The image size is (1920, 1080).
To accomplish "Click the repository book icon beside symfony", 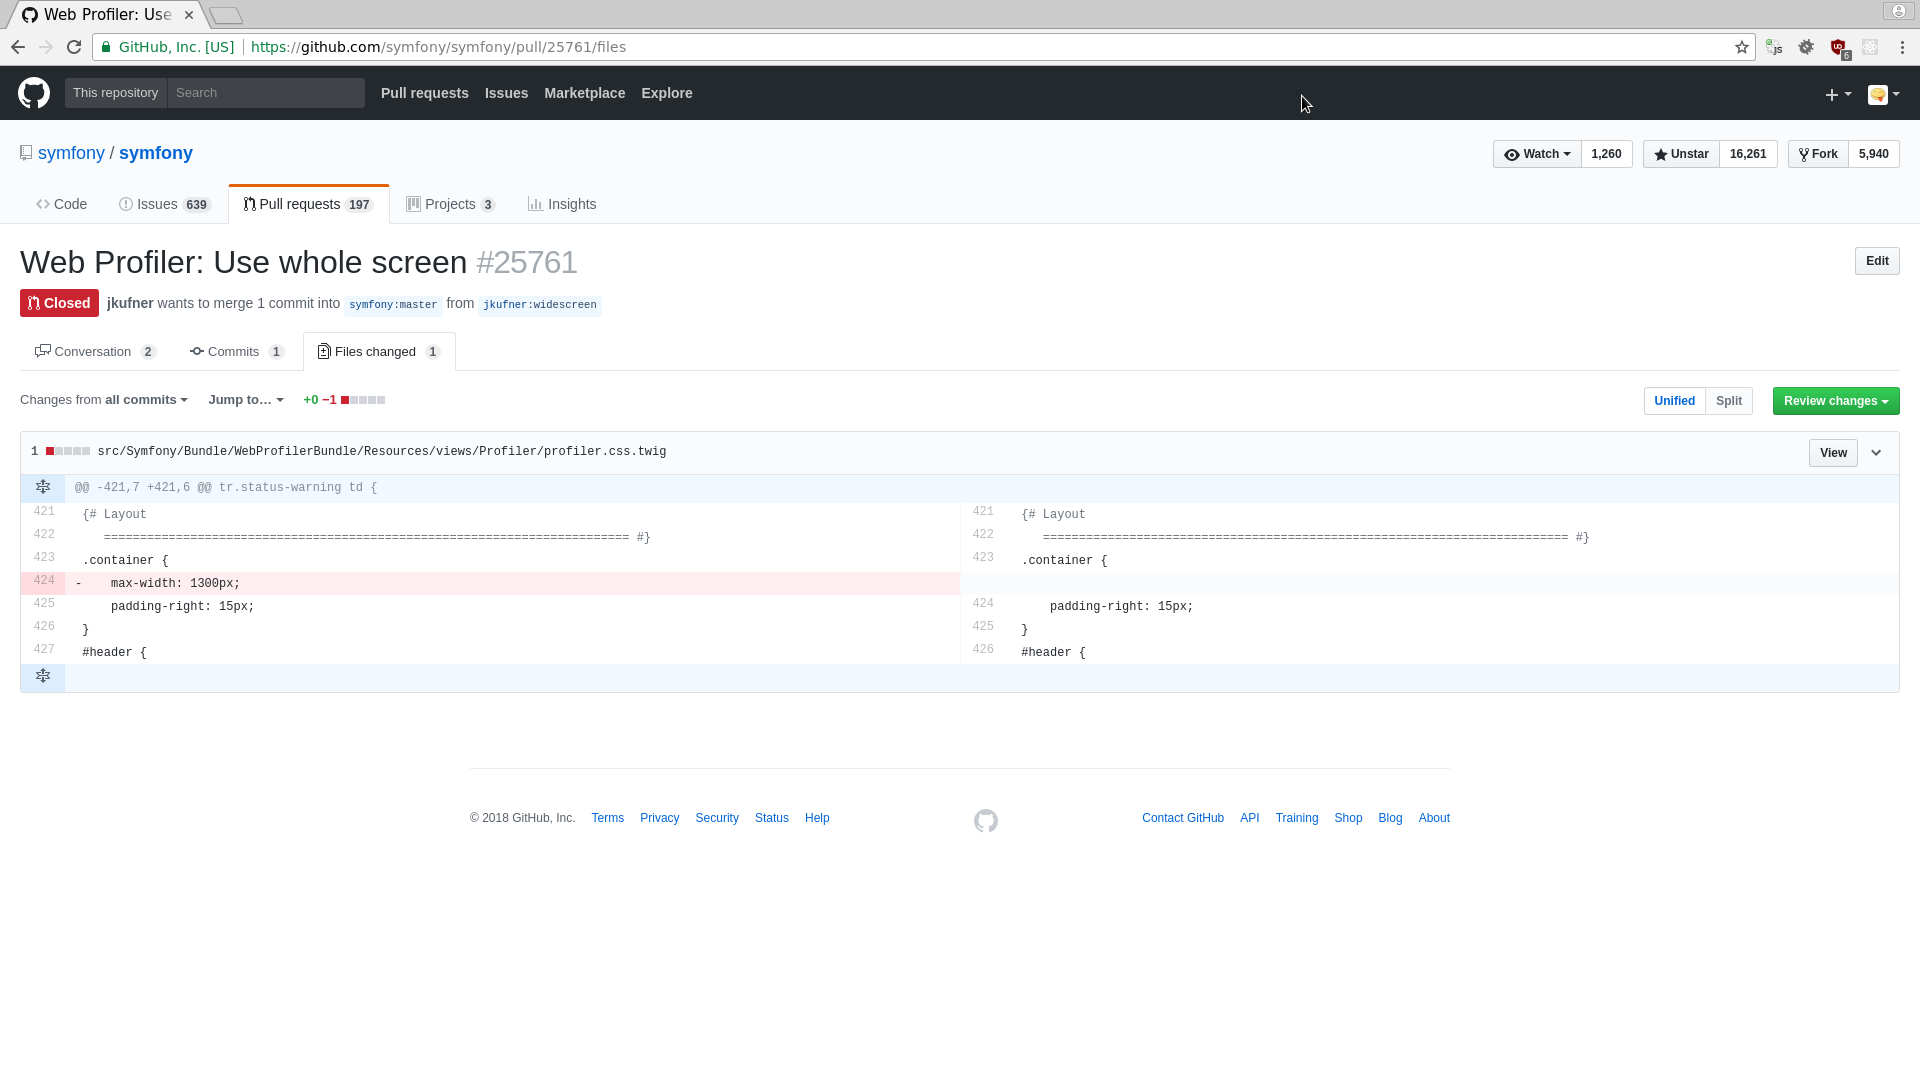I will point(26,153).
